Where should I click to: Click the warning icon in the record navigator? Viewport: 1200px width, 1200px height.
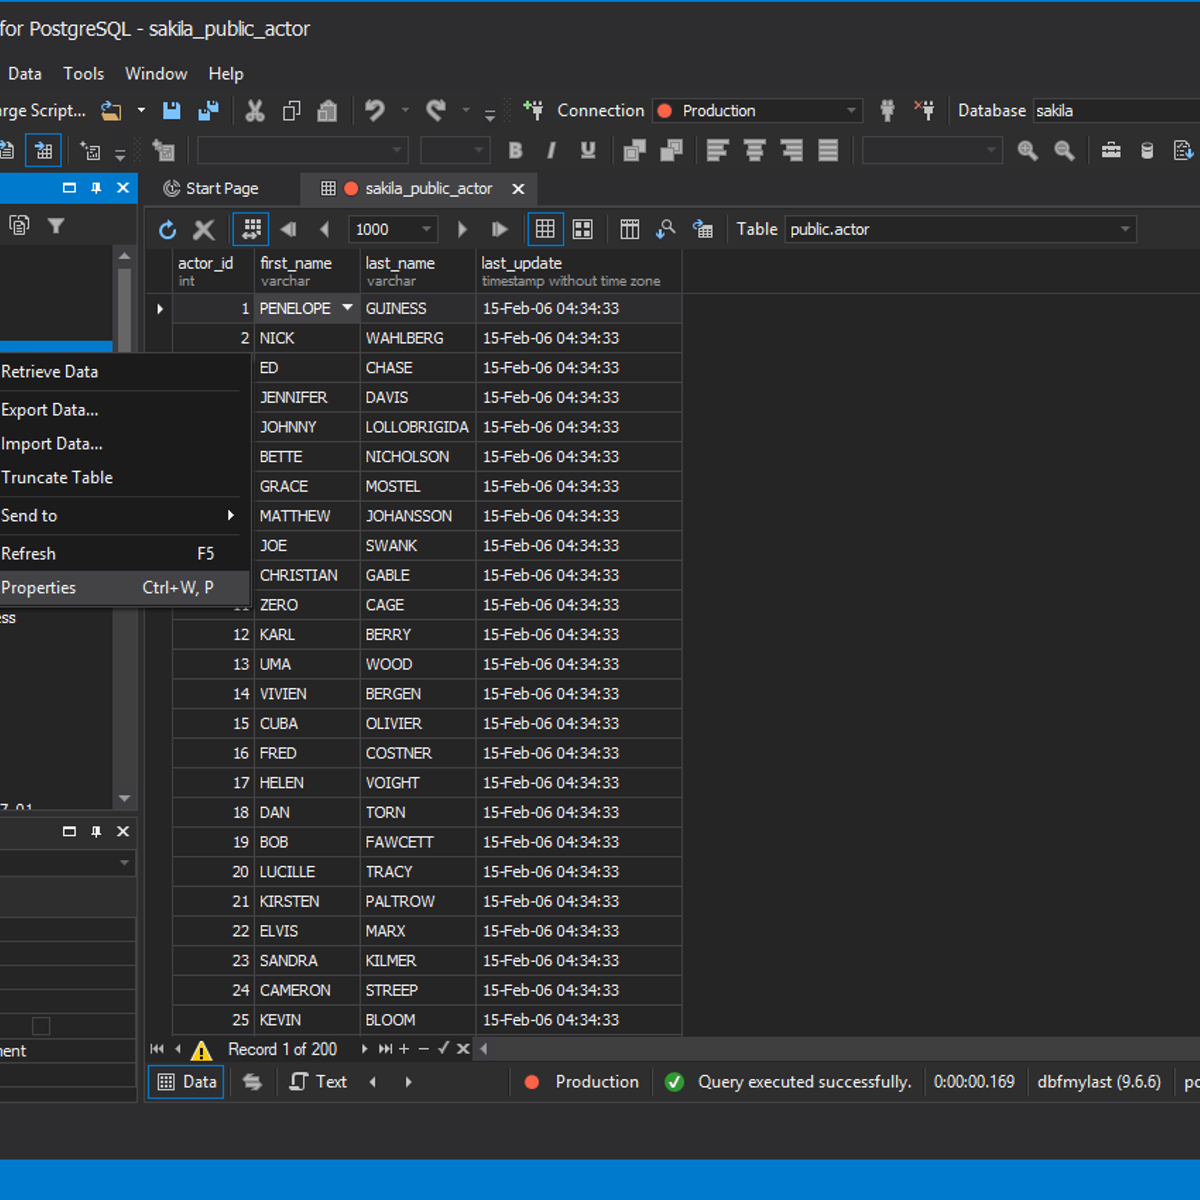tap(201, 1049)
